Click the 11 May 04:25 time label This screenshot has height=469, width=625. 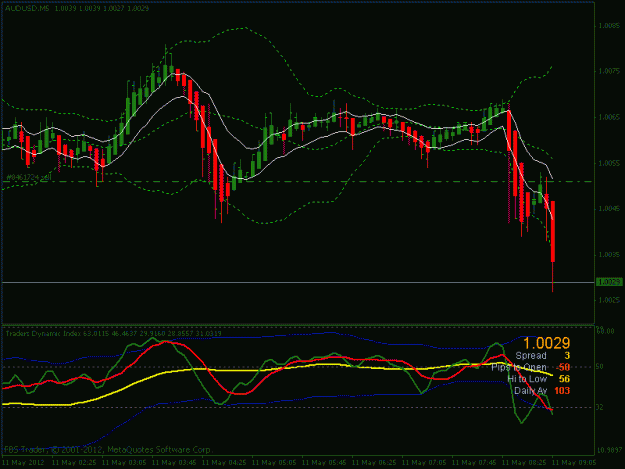[224, 463]
